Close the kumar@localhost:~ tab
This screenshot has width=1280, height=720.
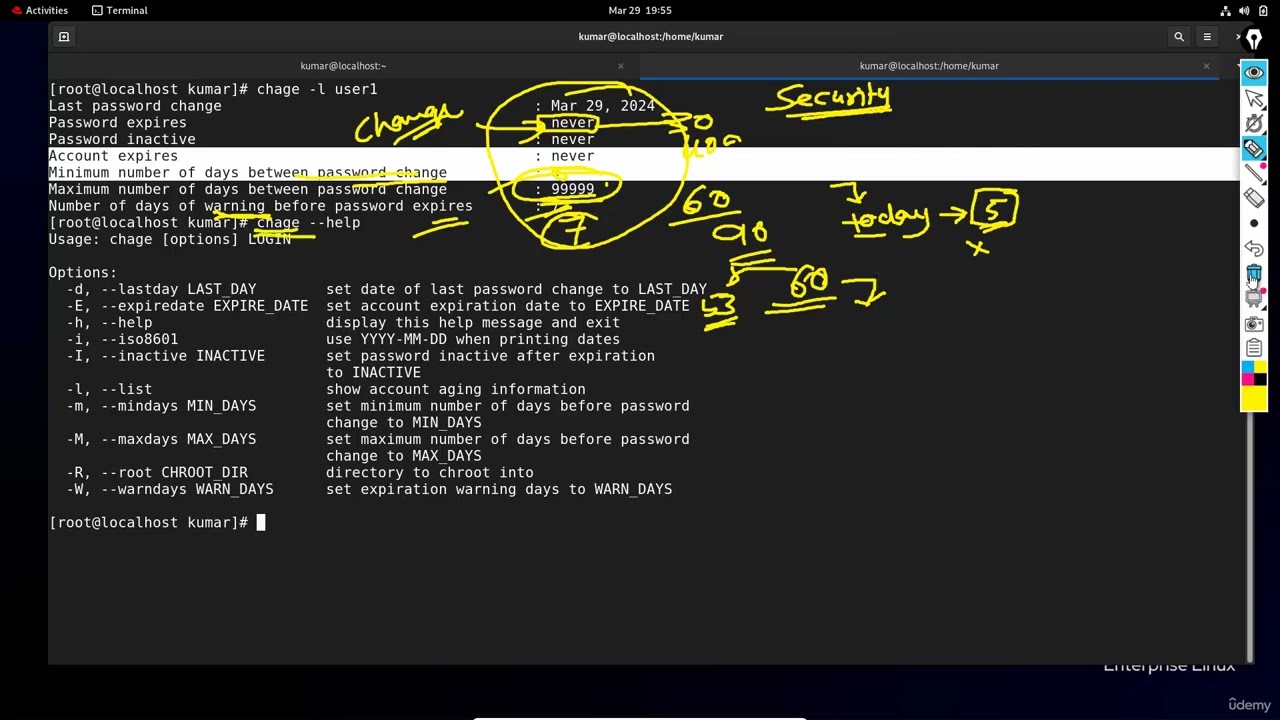(x=620, y=66)
